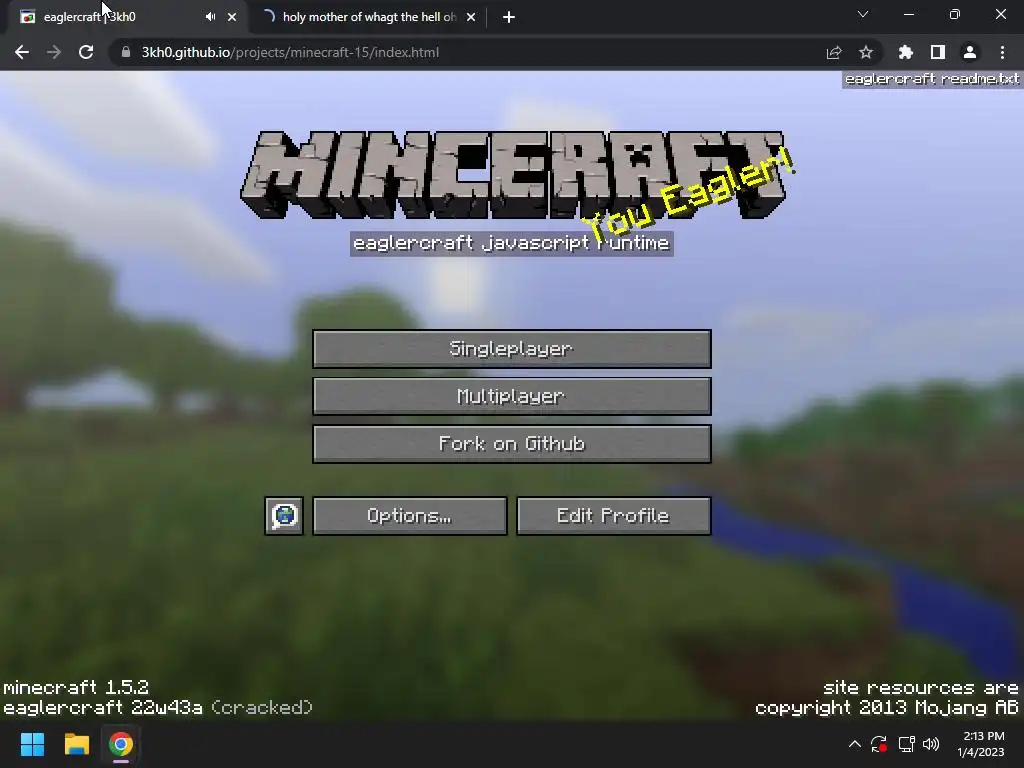The width and height of the screenshot is (1024, 768).
Task: Click the language globe icon button
Action: click(x=284, y=516)
